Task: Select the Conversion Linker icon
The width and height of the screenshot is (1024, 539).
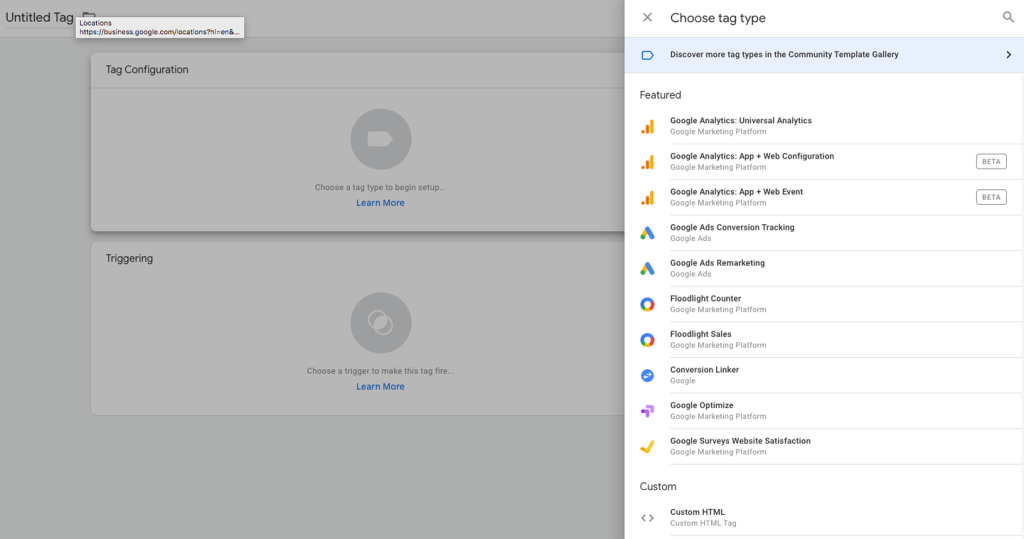Action: click(647, 375)
